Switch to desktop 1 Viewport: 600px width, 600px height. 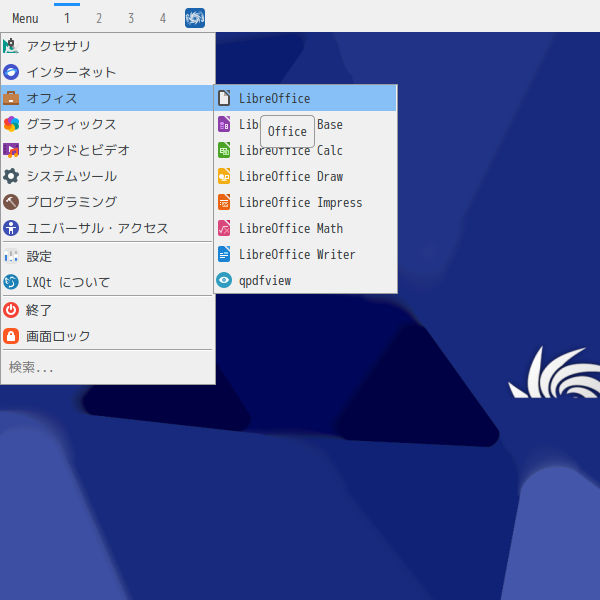tap(67, 18)
